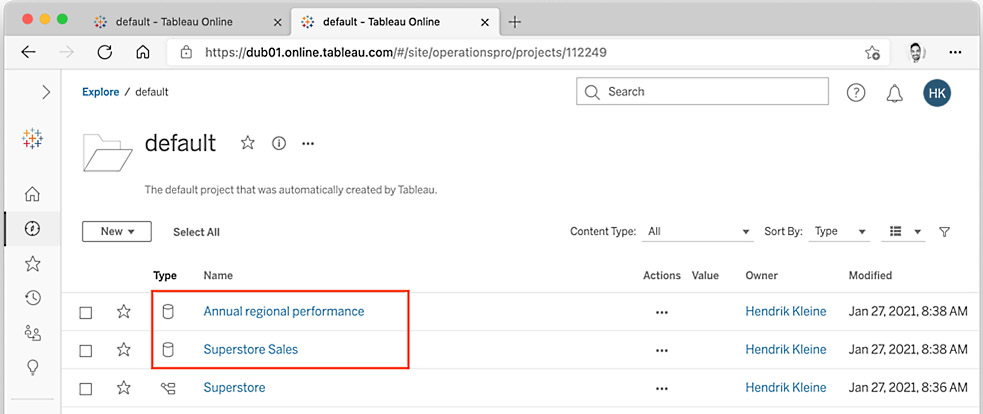This screenshot has width=983, height=414.
Task: Open the help question mark icon
Action: pos(856,92)
